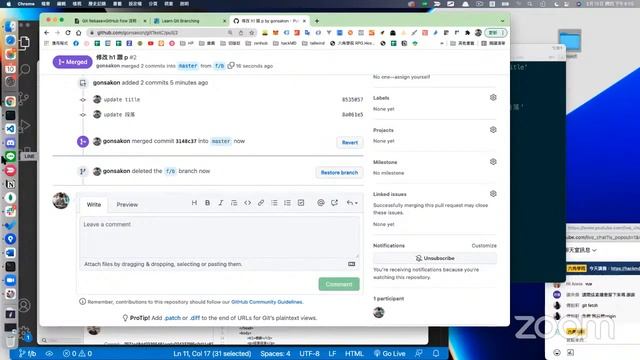Insert a numbered list
Image resolution: width=640 pixels, height=360 pixels.
coord(287,203)
